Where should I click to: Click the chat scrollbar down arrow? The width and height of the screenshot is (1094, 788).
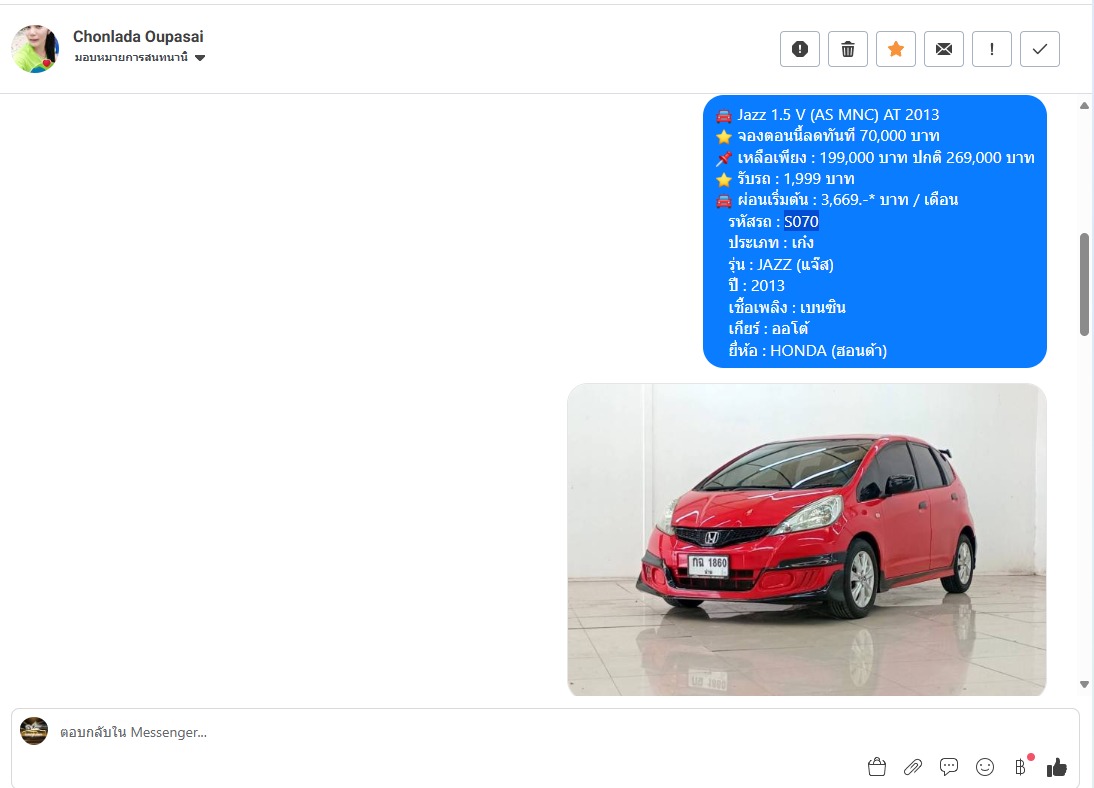(1084, 685)
